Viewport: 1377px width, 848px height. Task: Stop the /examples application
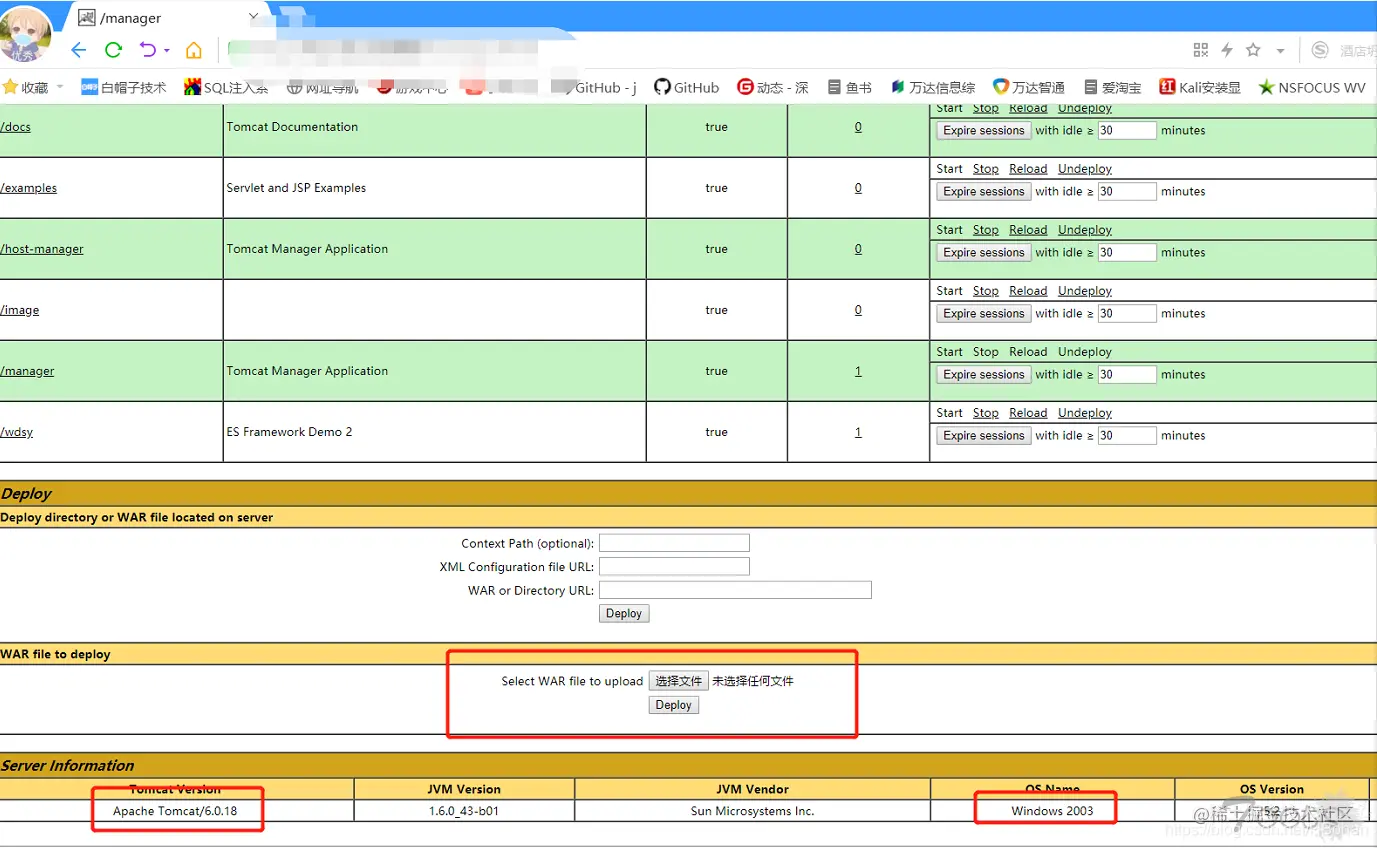[x=986, y=169]
